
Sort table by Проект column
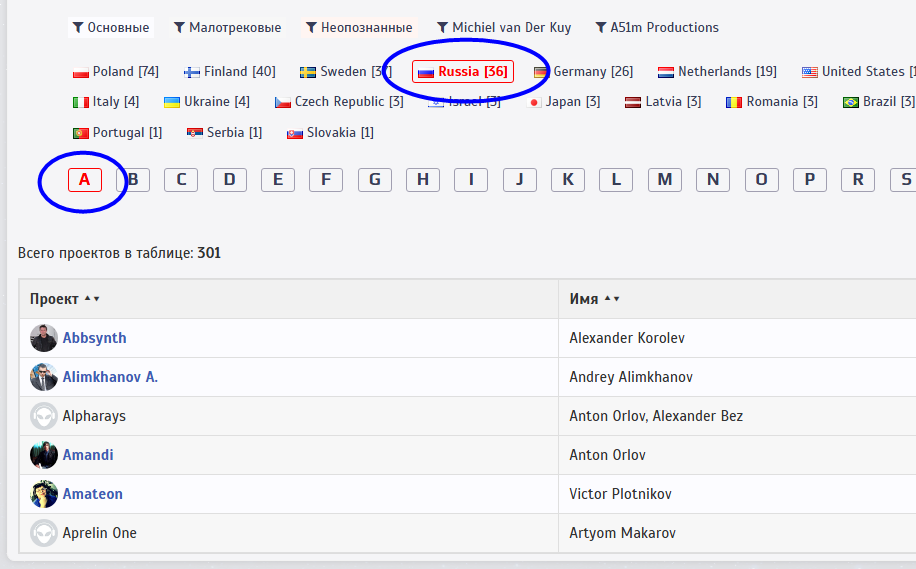click(x=65, y=299)
